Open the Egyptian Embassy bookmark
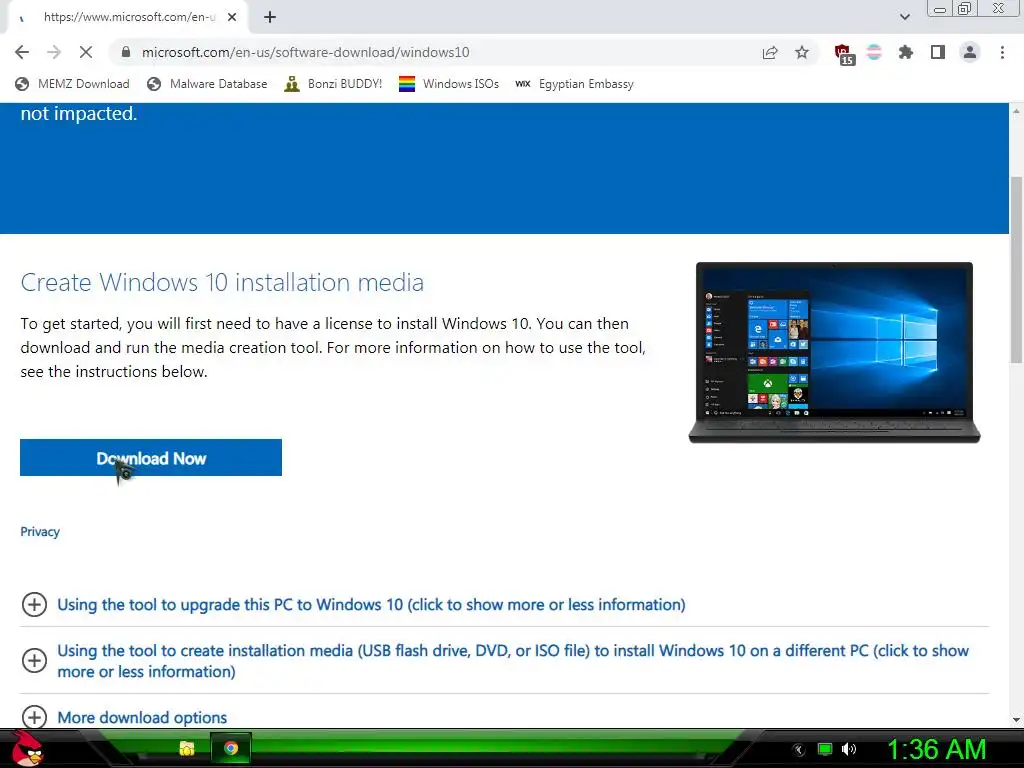 click(x=575, y=84)
